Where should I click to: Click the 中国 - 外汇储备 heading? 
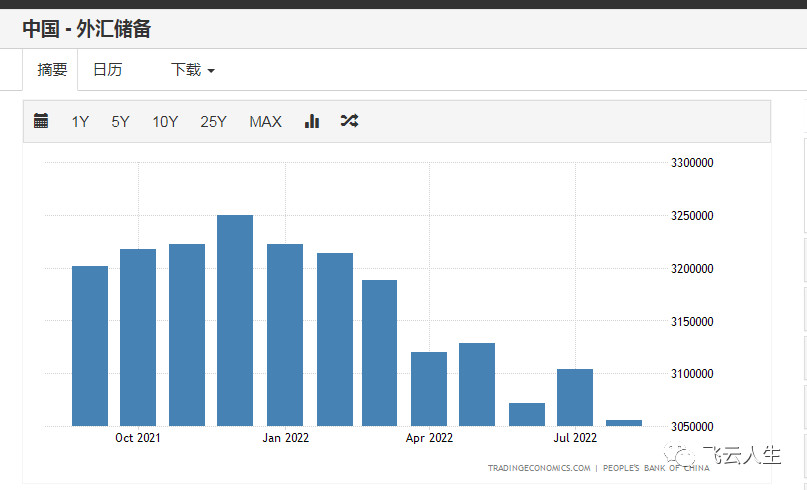86,29
